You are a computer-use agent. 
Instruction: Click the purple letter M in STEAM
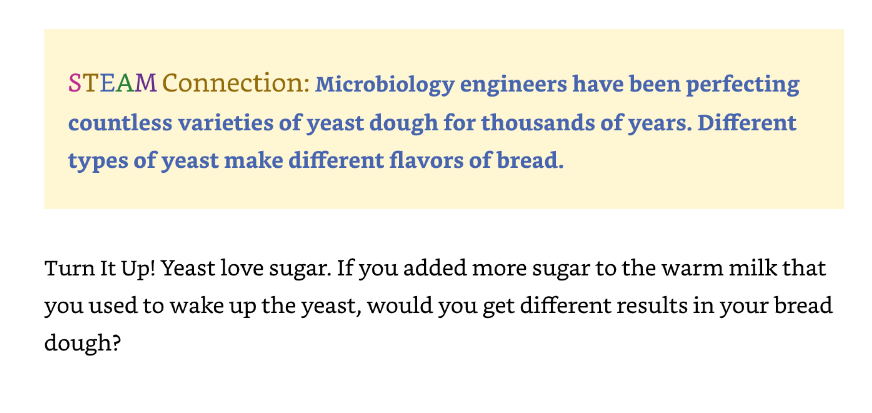pos(146,83)
